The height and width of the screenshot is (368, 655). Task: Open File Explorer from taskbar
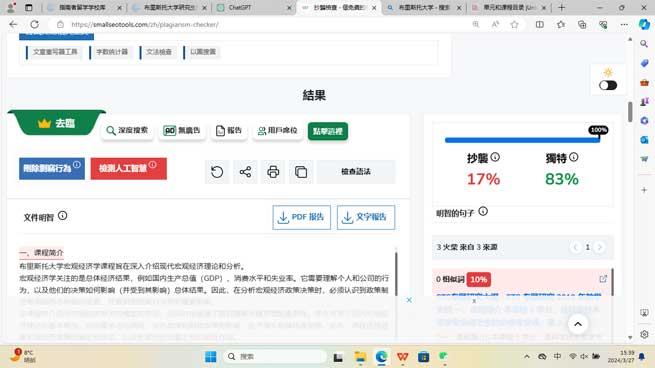(360, 357)
